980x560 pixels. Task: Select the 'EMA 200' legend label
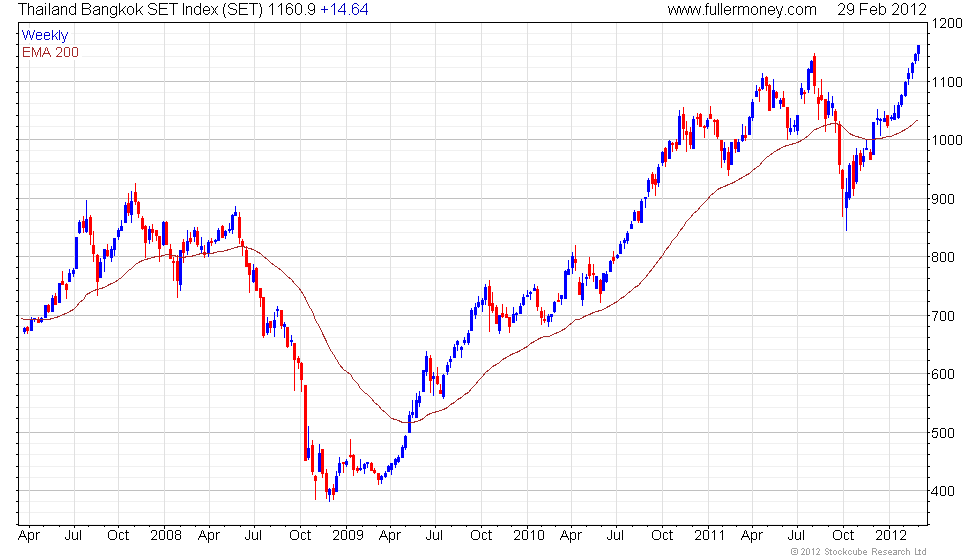pos(51,52)
